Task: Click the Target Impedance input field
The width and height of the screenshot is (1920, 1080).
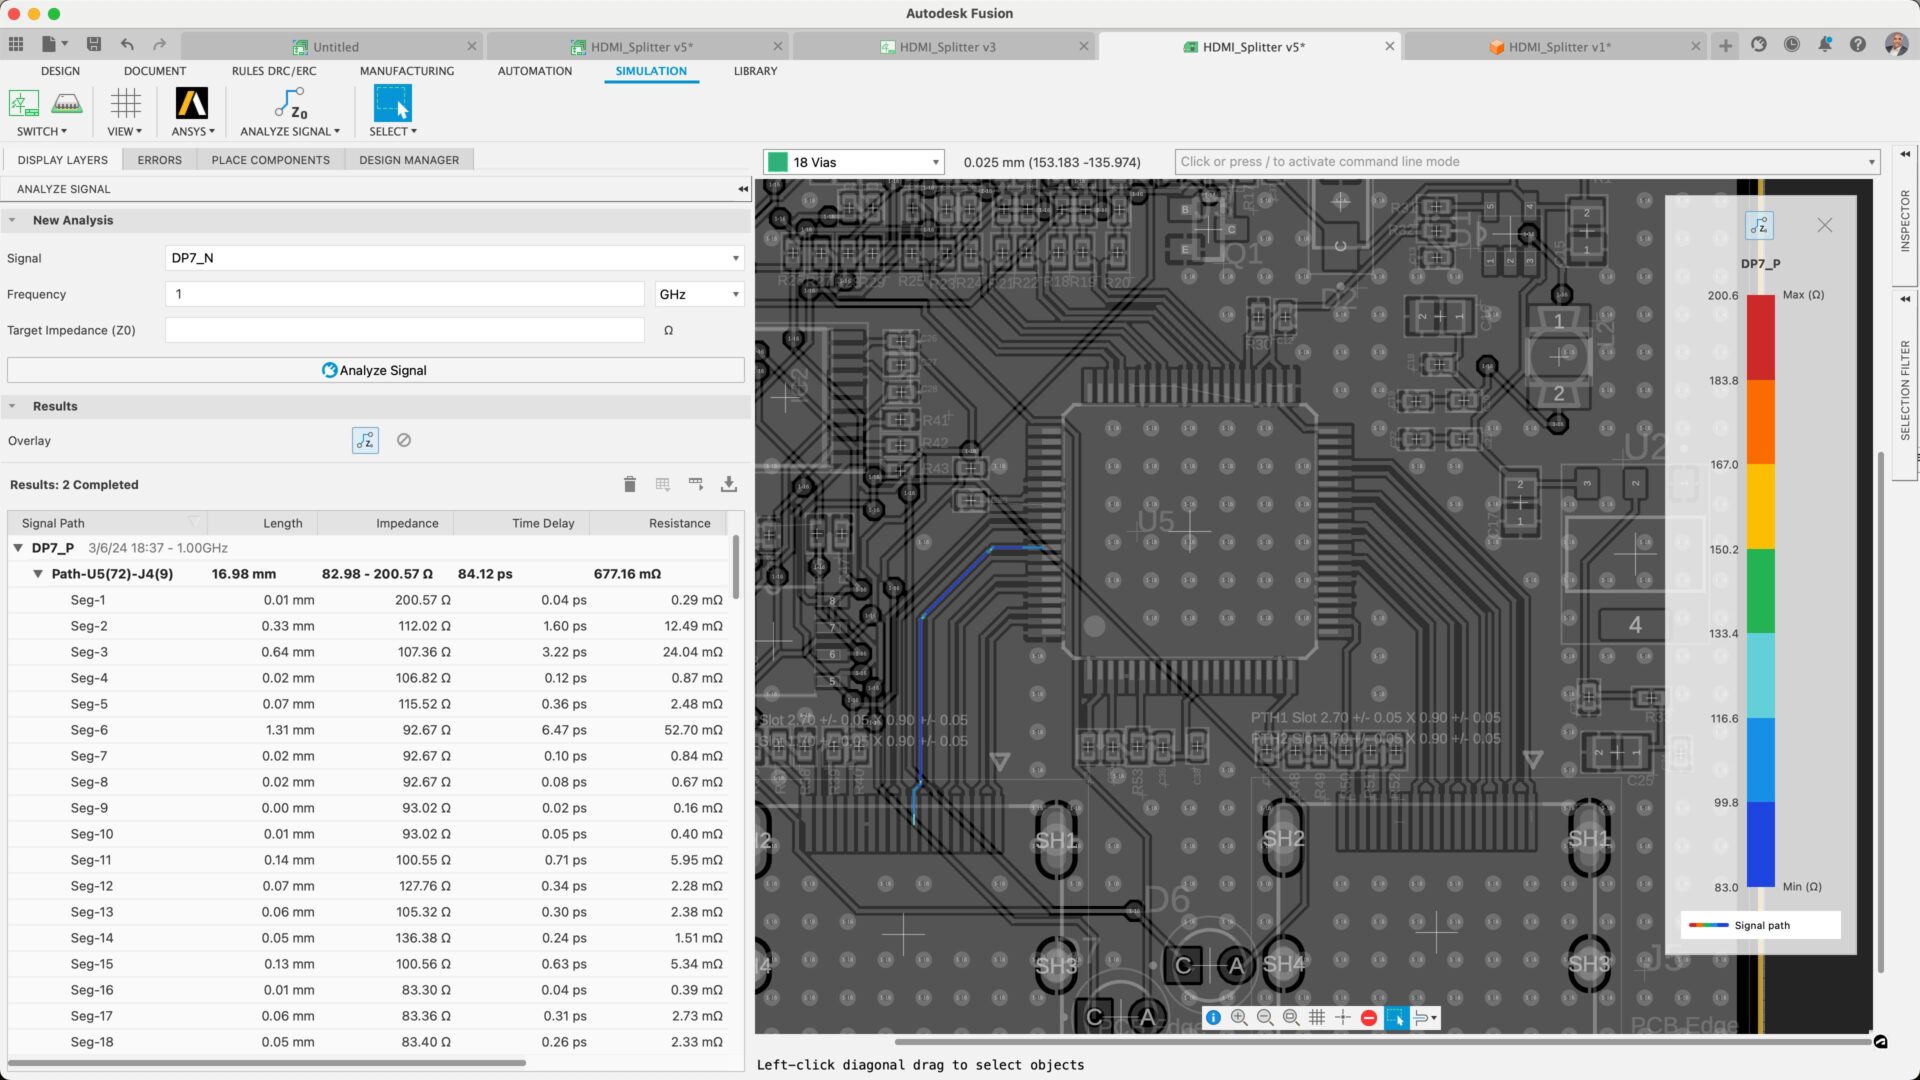Action: 405,330
